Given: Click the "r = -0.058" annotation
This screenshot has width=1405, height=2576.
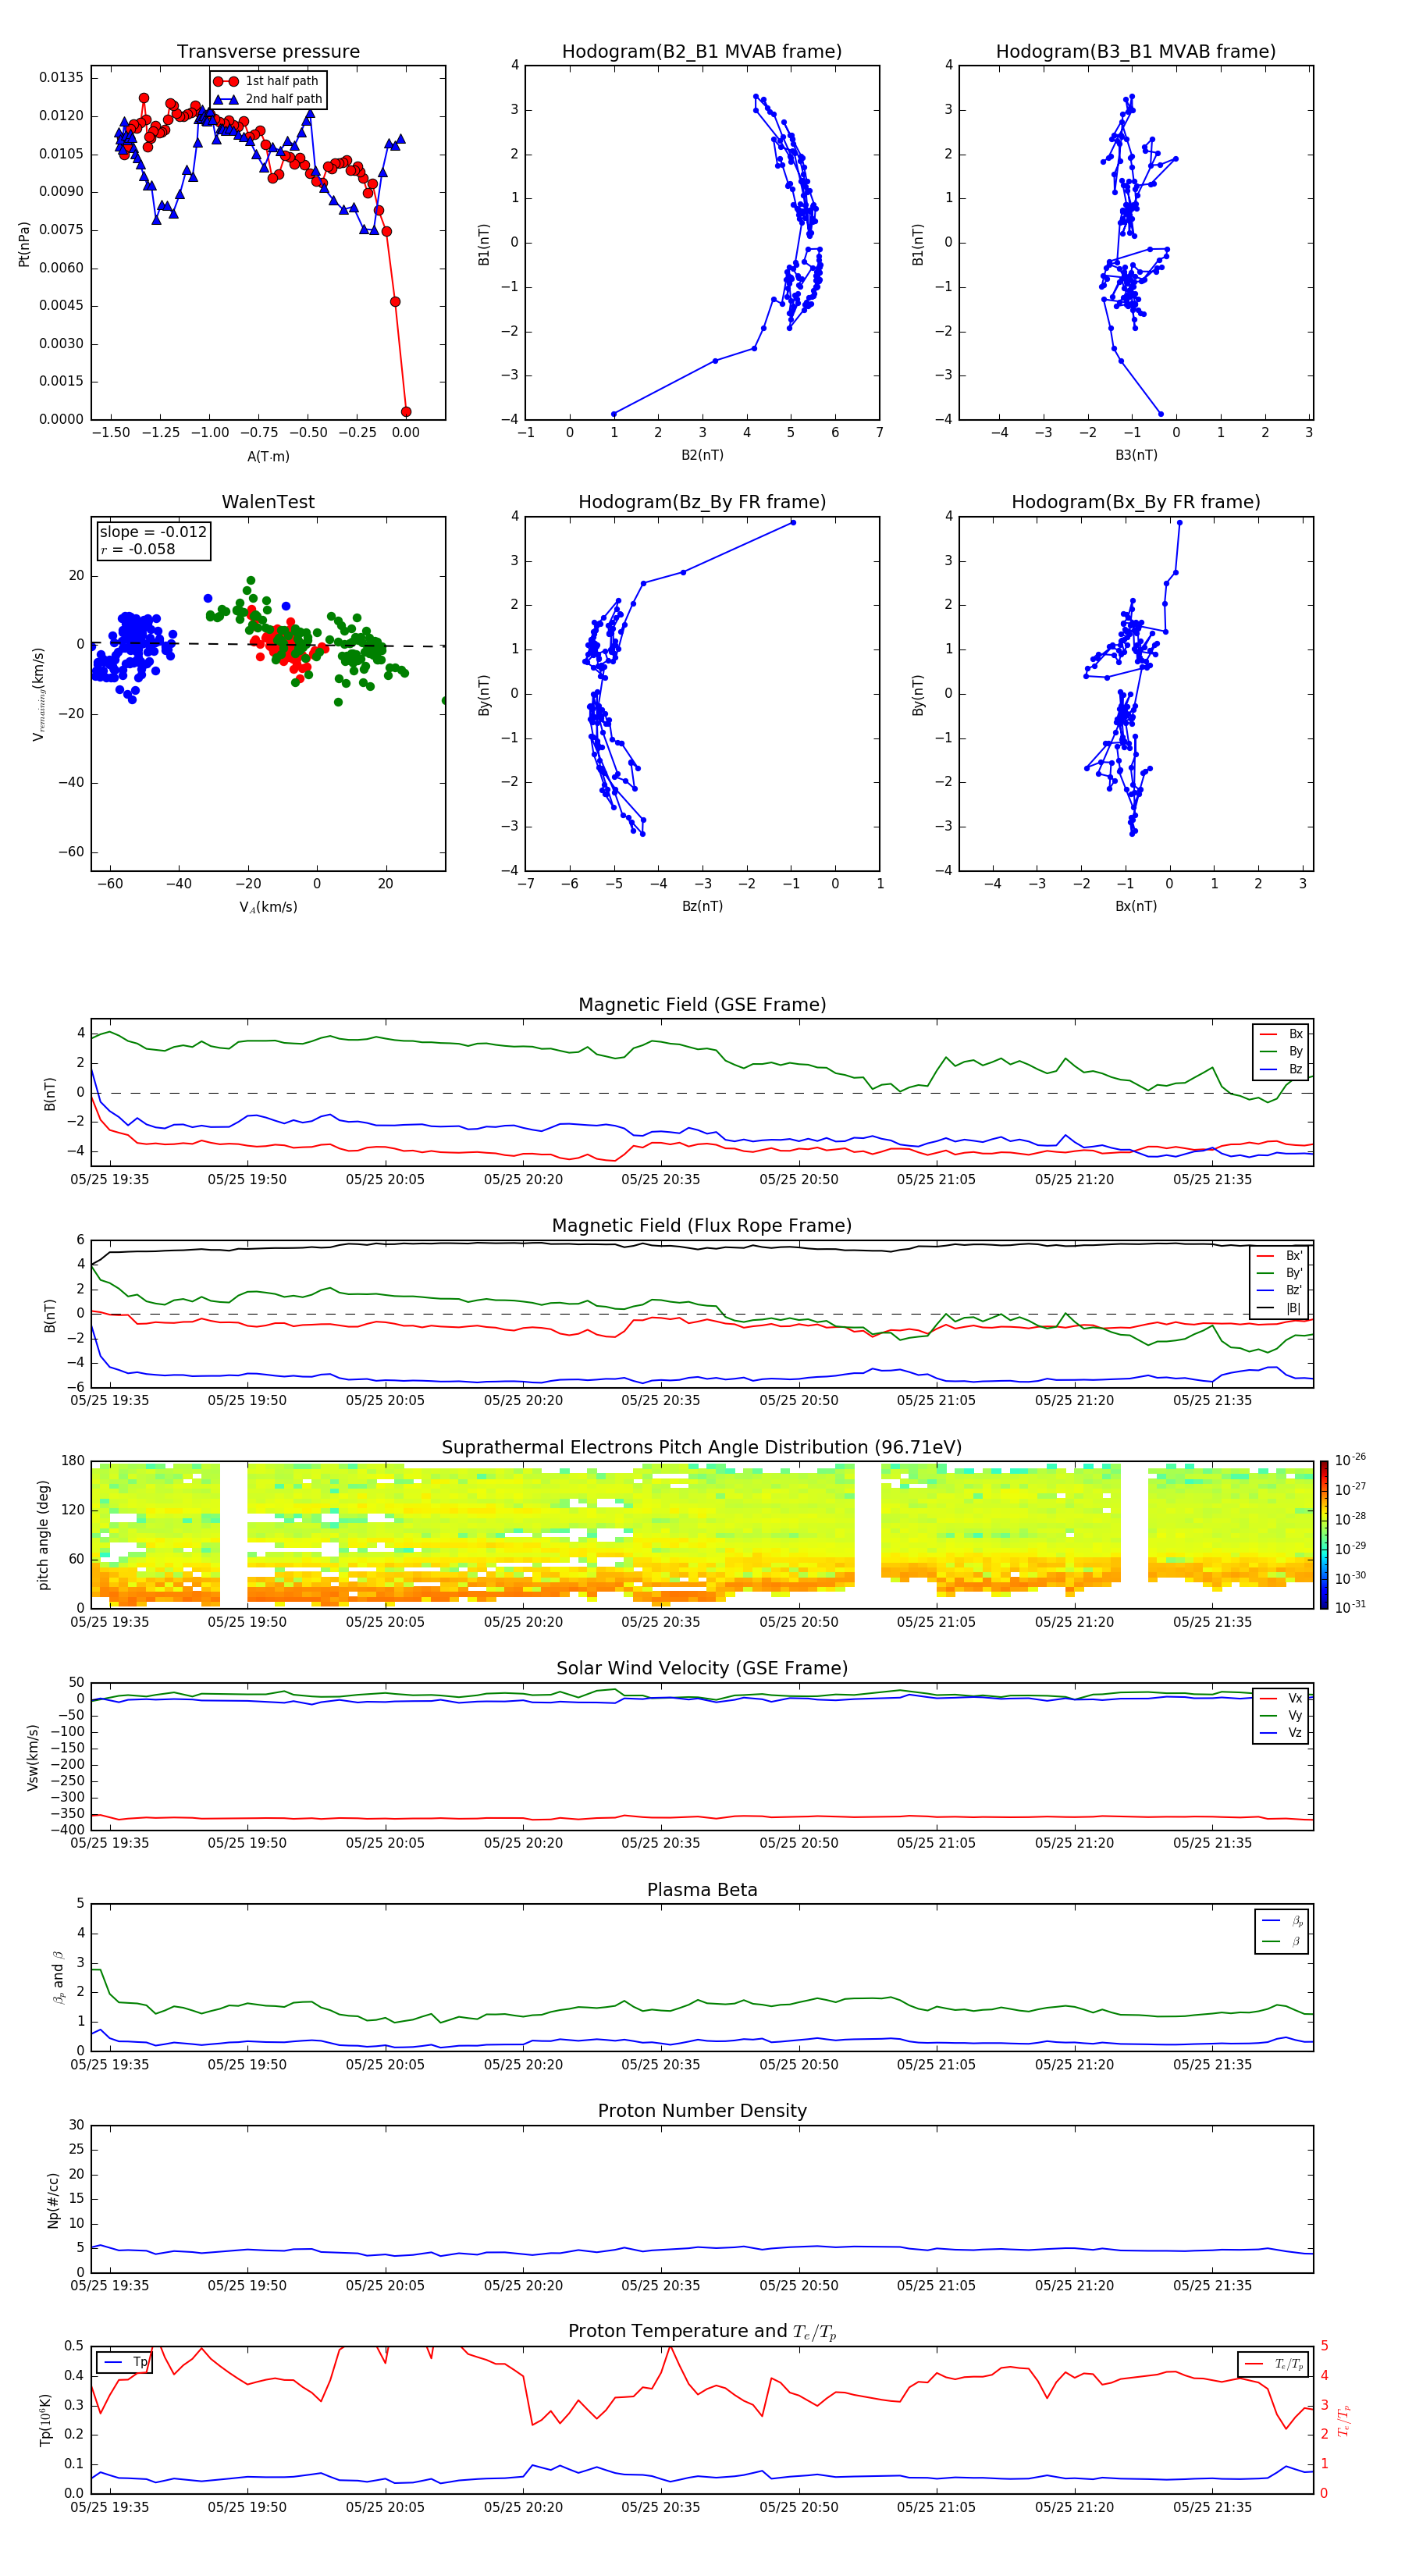Looking at the screenshot, I should pos(138,549).
